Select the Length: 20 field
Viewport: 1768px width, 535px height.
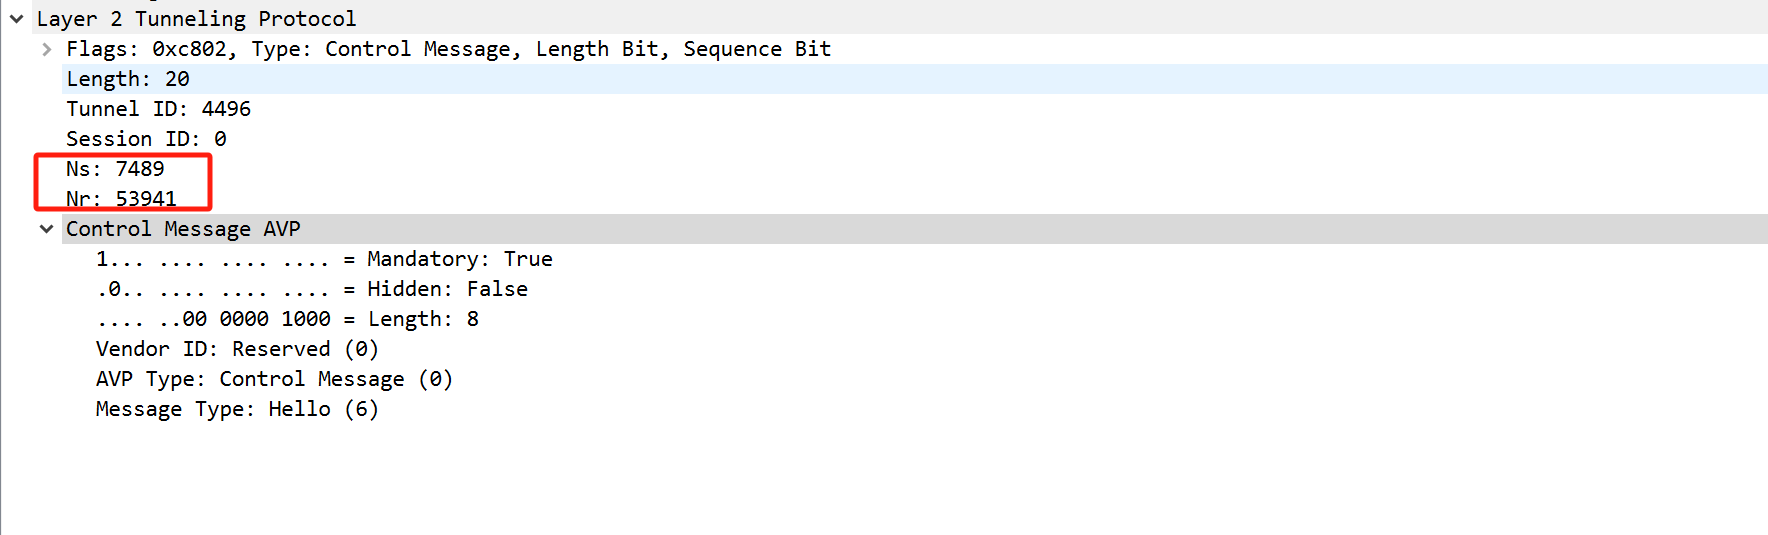click(x=128, y=79)
